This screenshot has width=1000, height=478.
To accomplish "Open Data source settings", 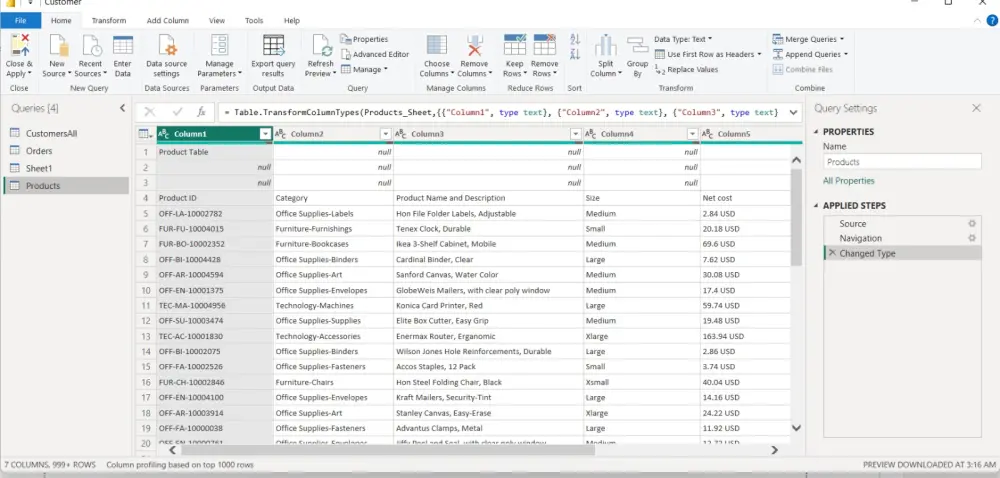I will pos(167,47).
